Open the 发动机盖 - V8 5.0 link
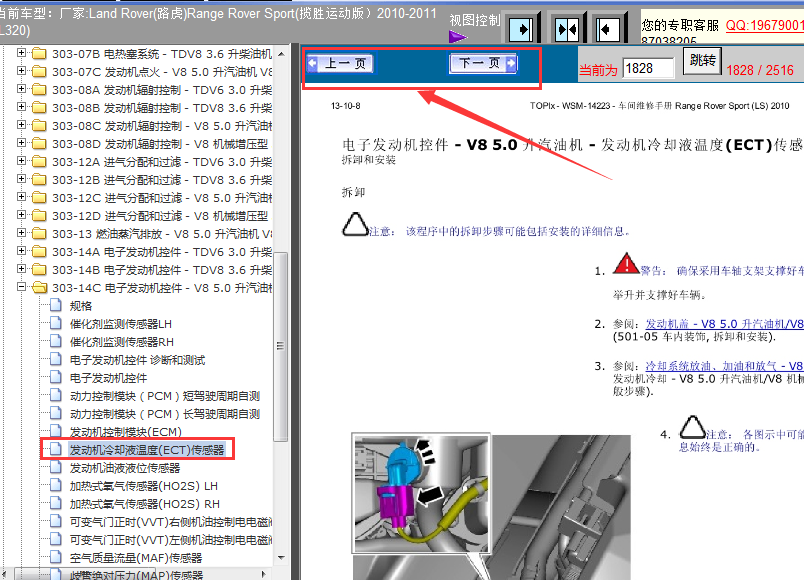This screenshot has height=580, width=804. click(724, 324)
